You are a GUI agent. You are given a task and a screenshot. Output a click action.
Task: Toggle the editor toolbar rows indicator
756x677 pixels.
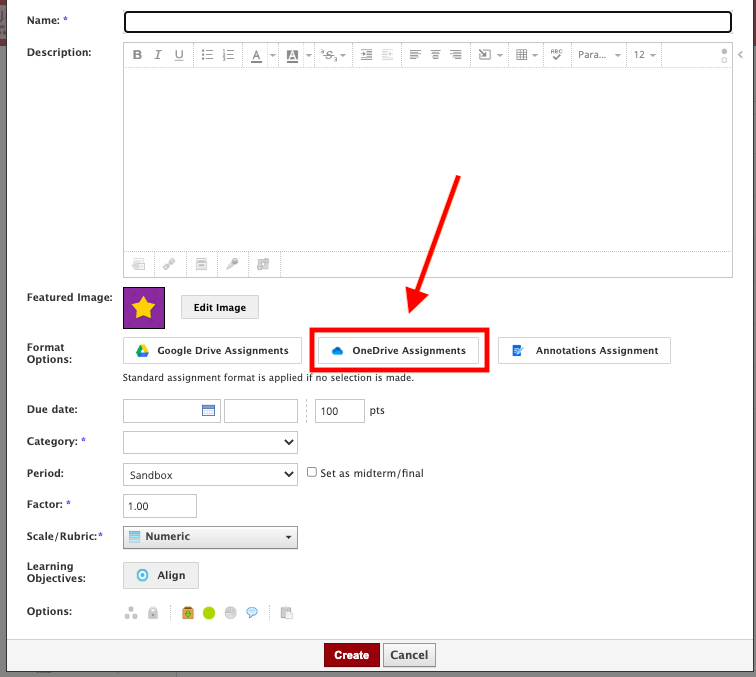point(724,55)
